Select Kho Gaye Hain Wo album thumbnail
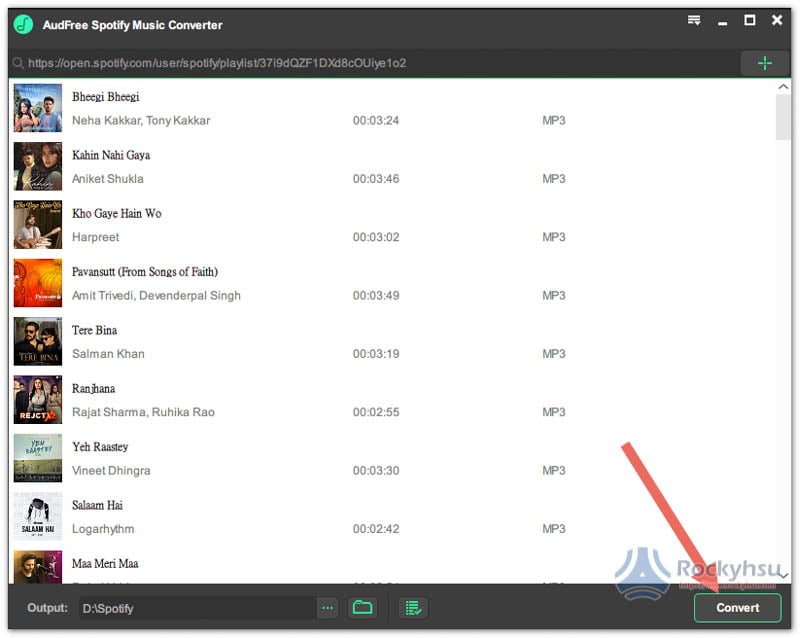The width and height of the screenshot is (800, 638). click(x=38, y=225)
